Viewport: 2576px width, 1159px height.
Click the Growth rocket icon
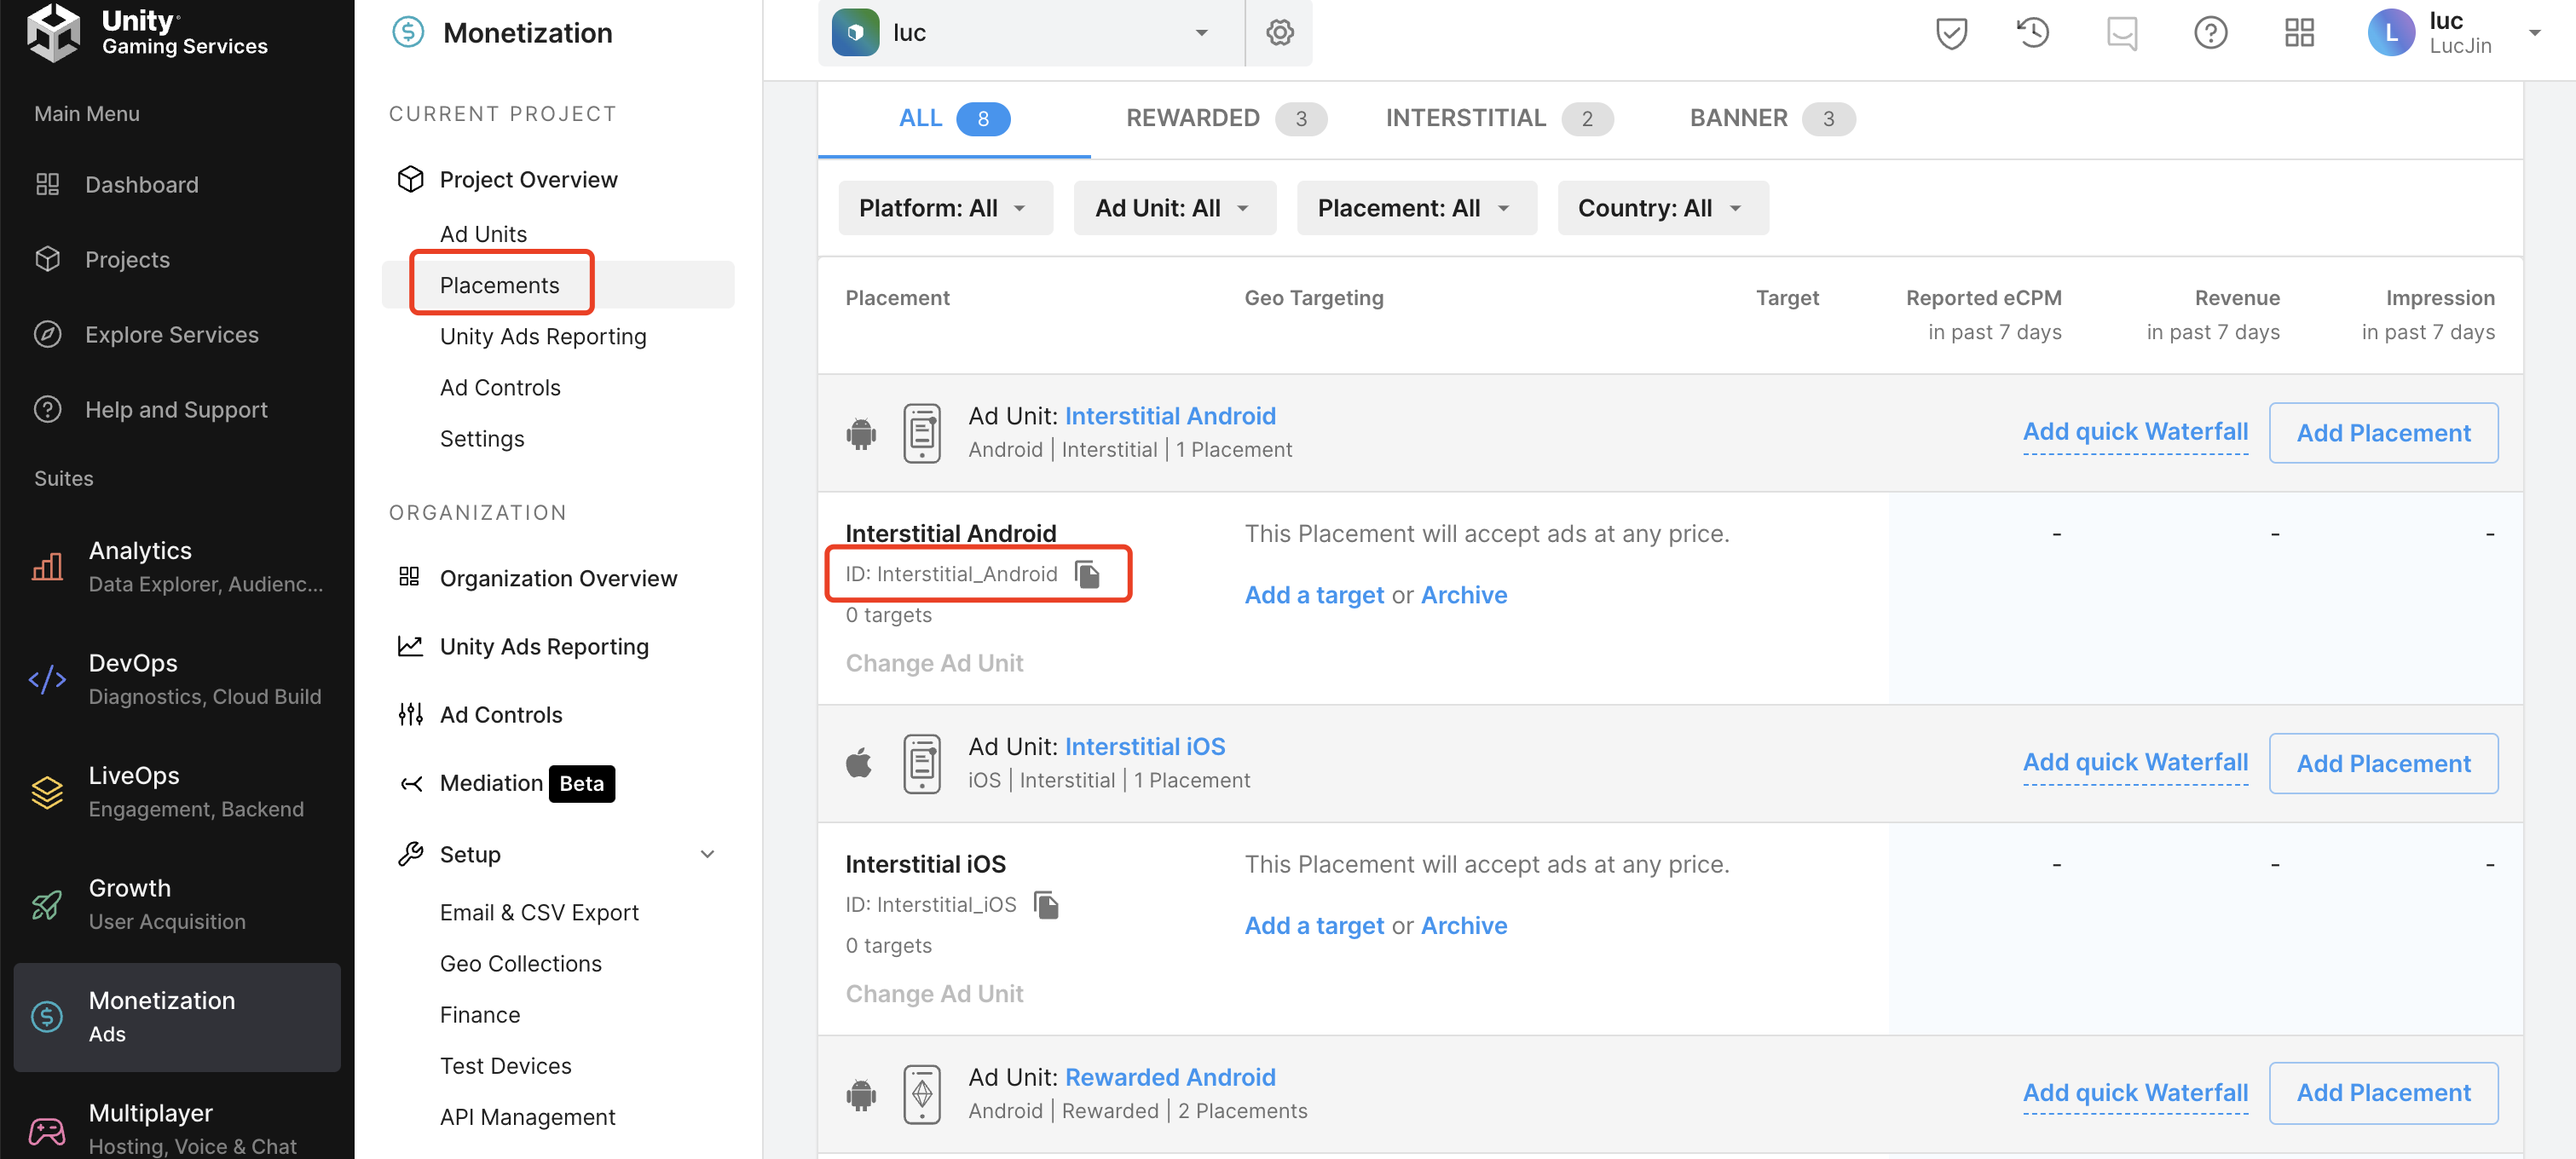(x=47, y=904)
